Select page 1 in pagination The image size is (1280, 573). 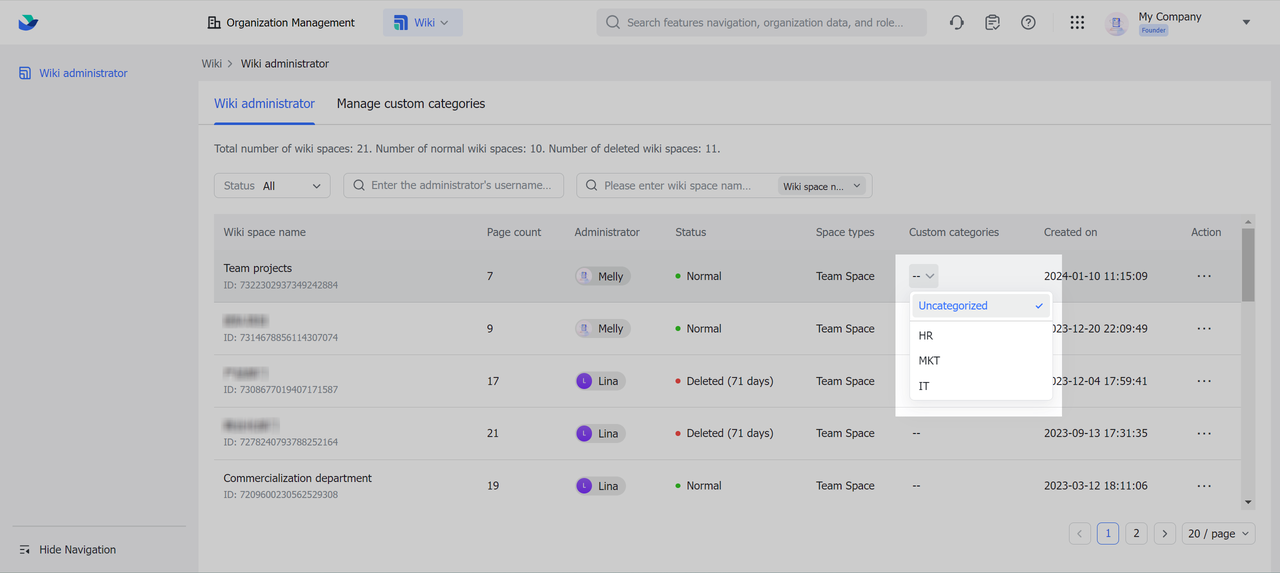coord(1108,534)
